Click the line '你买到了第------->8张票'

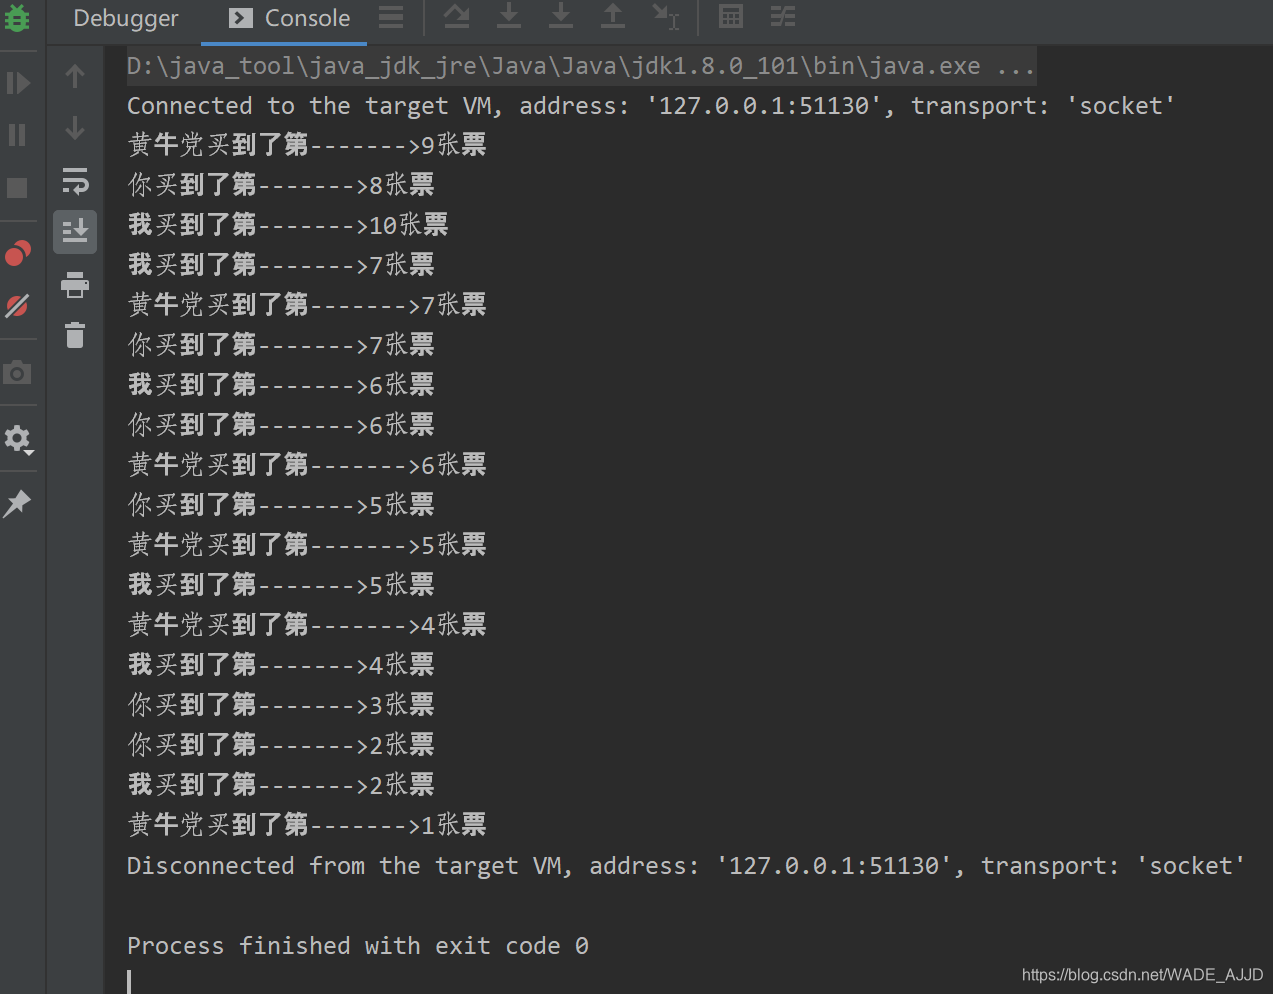click(x=281, y=185)
